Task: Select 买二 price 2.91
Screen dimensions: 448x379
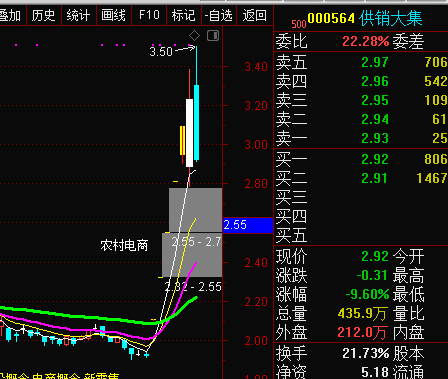Action: tap(375, 178)
